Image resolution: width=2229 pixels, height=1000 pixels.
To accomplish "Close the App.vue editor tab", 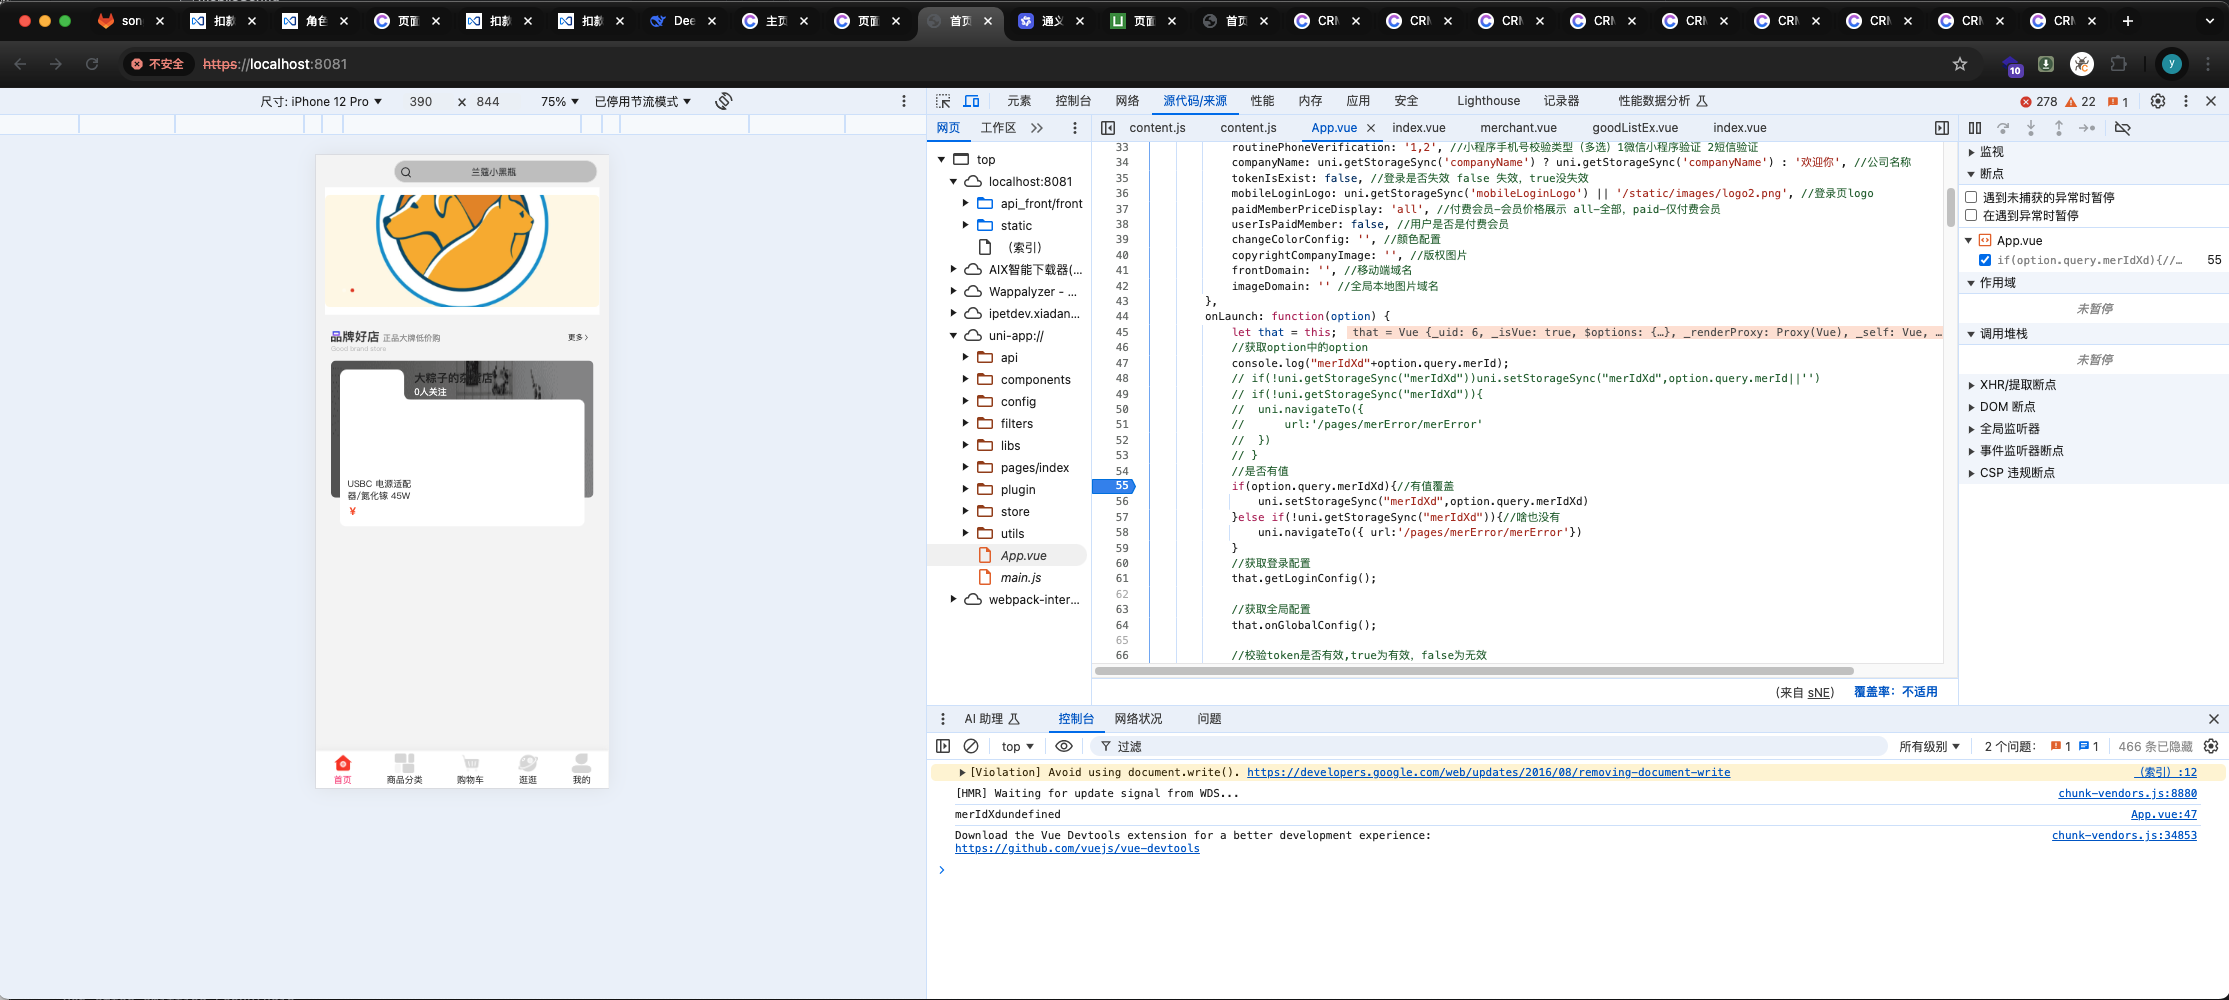I will 1371,128.
